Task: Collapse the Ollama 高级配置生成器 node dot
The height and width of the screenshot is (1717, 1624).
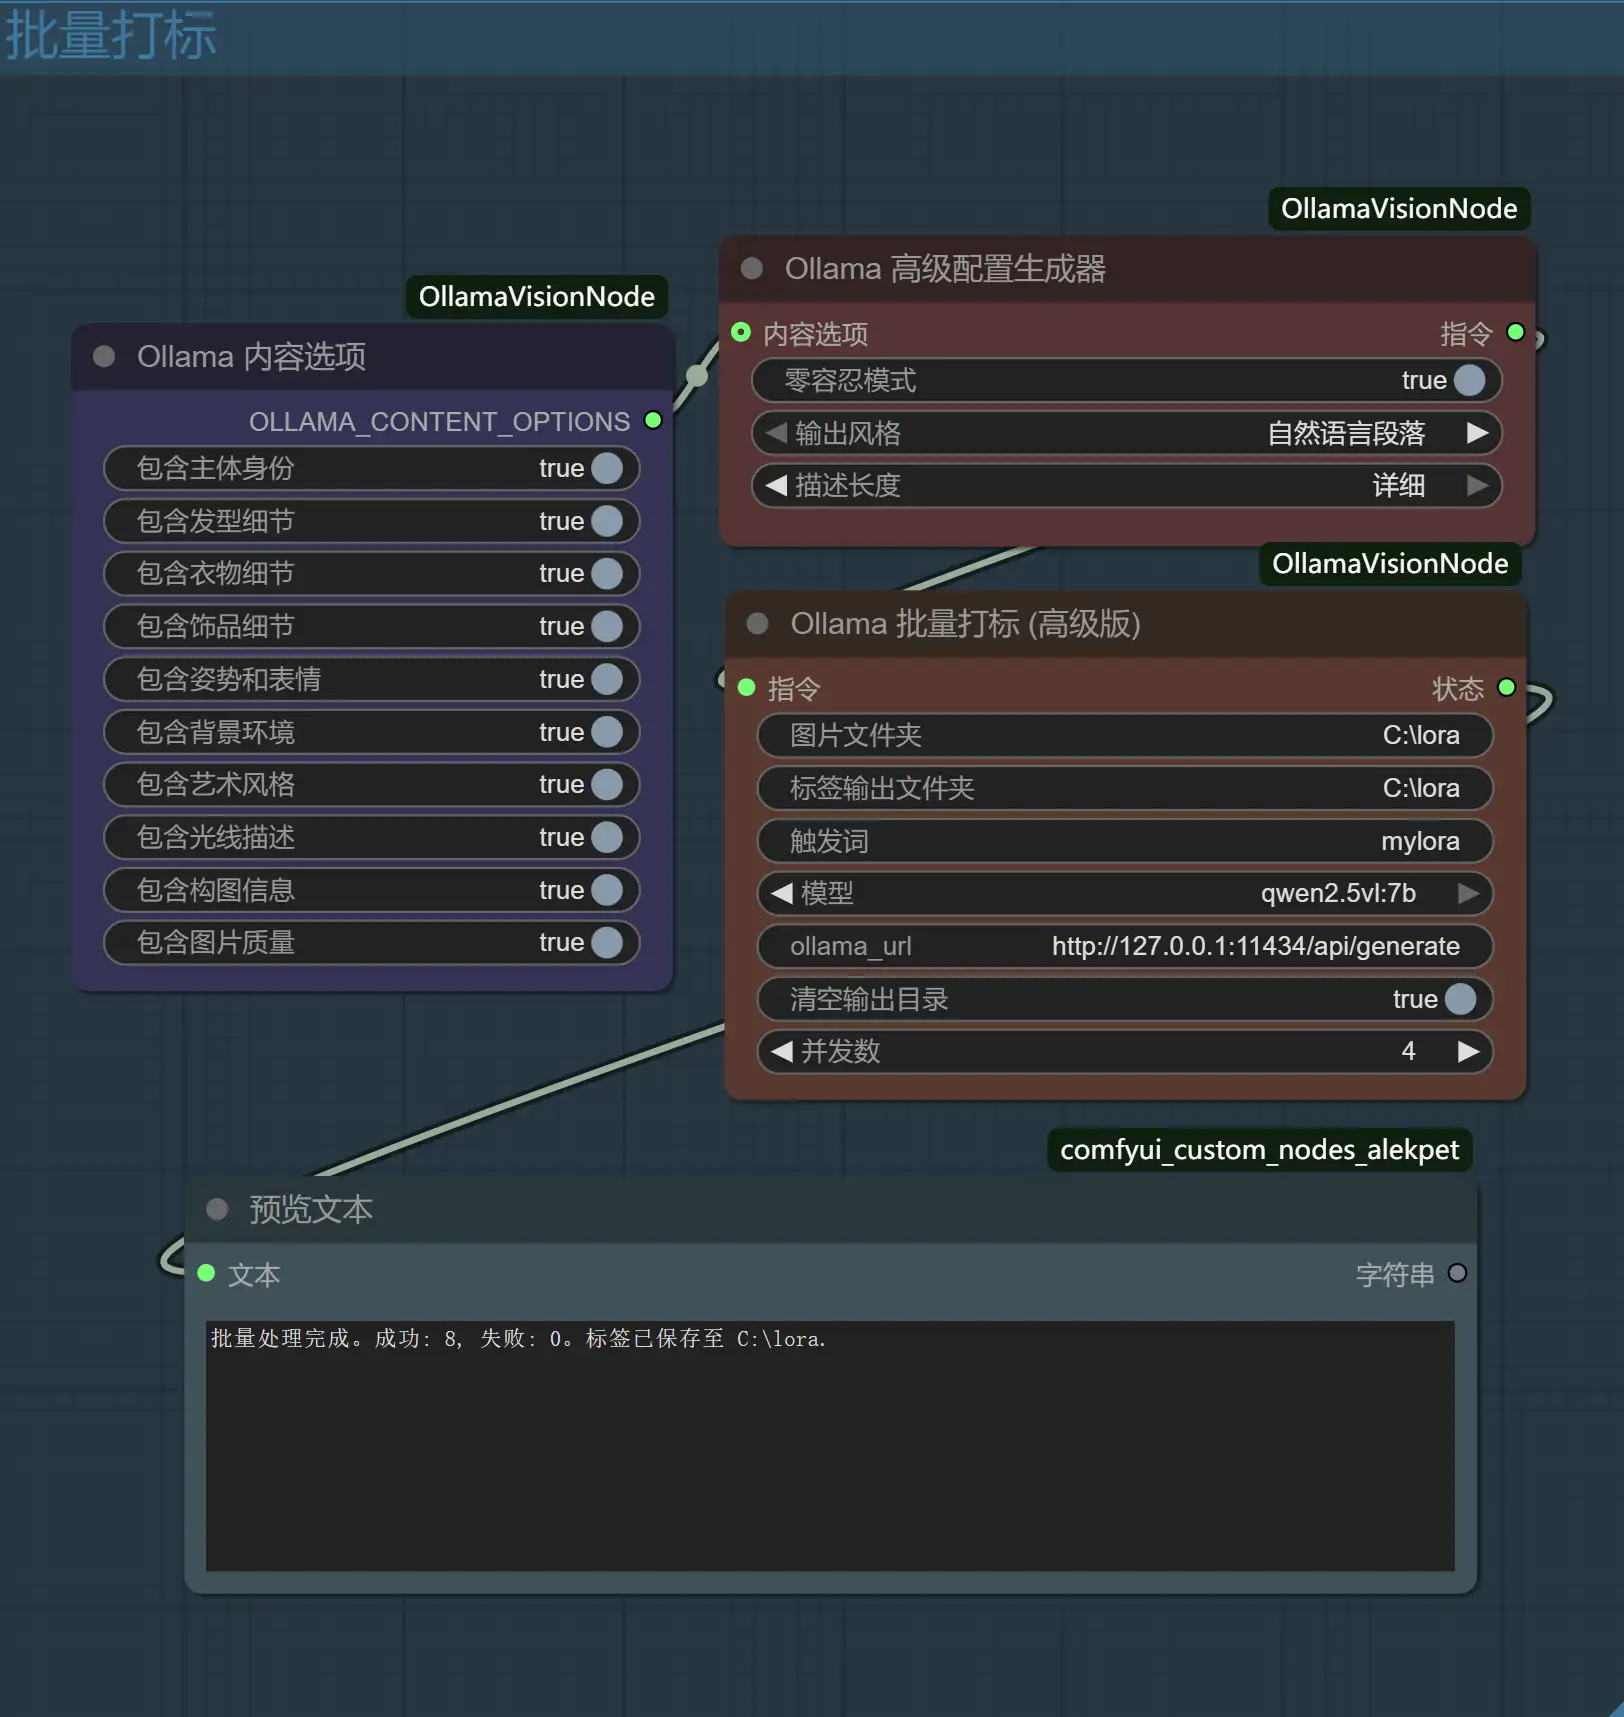Action: [752, 269]
